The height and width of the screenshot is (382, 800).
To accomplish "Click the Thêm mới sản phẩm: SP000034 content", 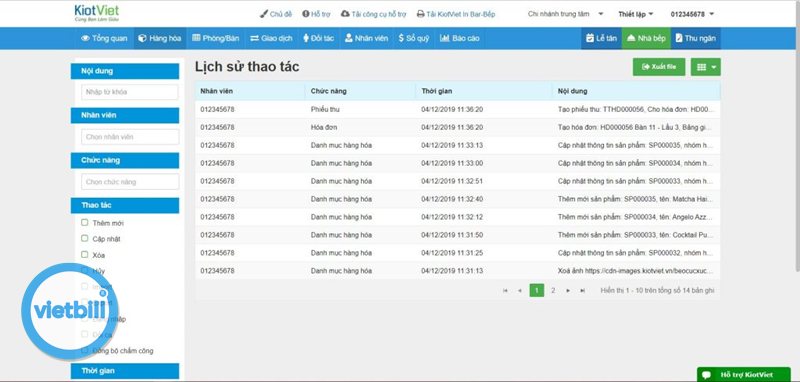I will coord(636,217).
